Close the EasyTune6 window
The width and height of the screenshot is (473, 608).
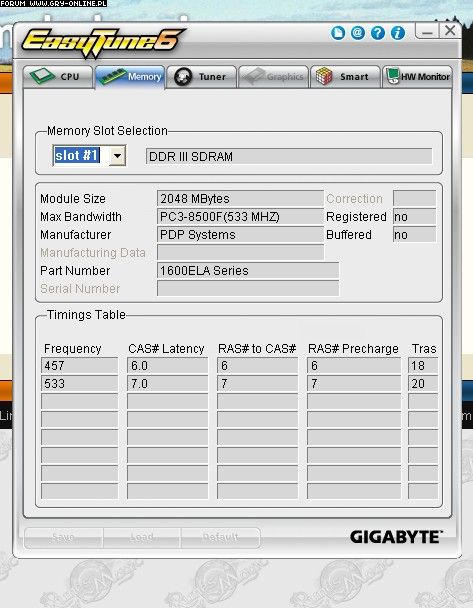450,31
